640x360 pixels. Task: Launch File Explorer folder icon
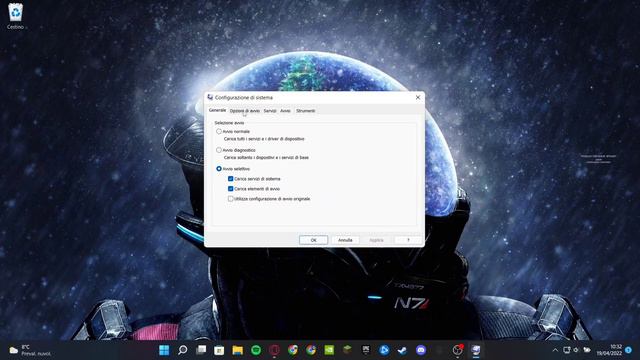238,350
